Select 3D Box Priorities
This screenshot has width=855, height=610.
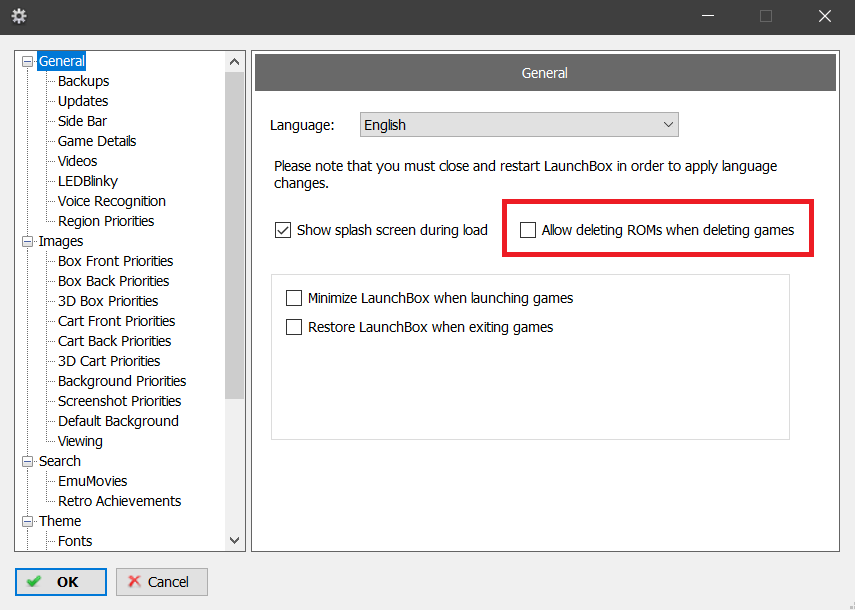(x=108, y=301)
